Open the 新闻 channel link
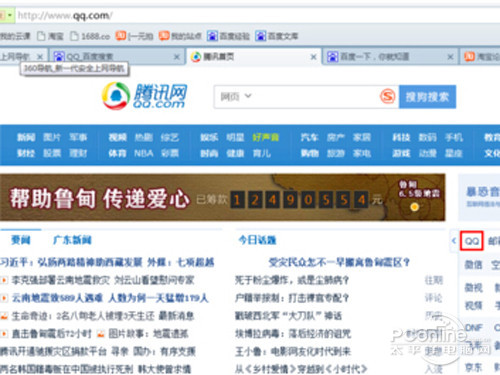Image resolution: width=500 pixels, height=375 pixels. point(26,137)
